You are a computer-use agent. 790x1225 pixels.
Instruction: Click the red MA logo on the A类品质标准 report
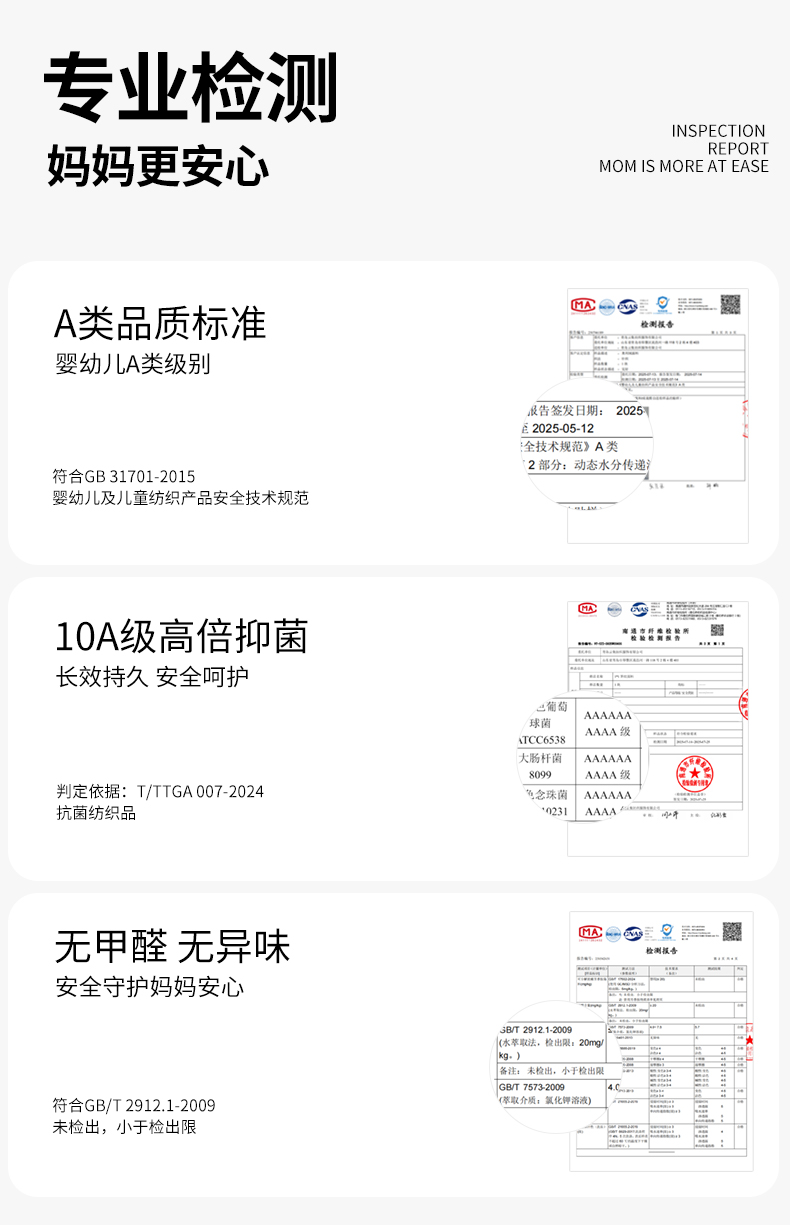[582, 304]
